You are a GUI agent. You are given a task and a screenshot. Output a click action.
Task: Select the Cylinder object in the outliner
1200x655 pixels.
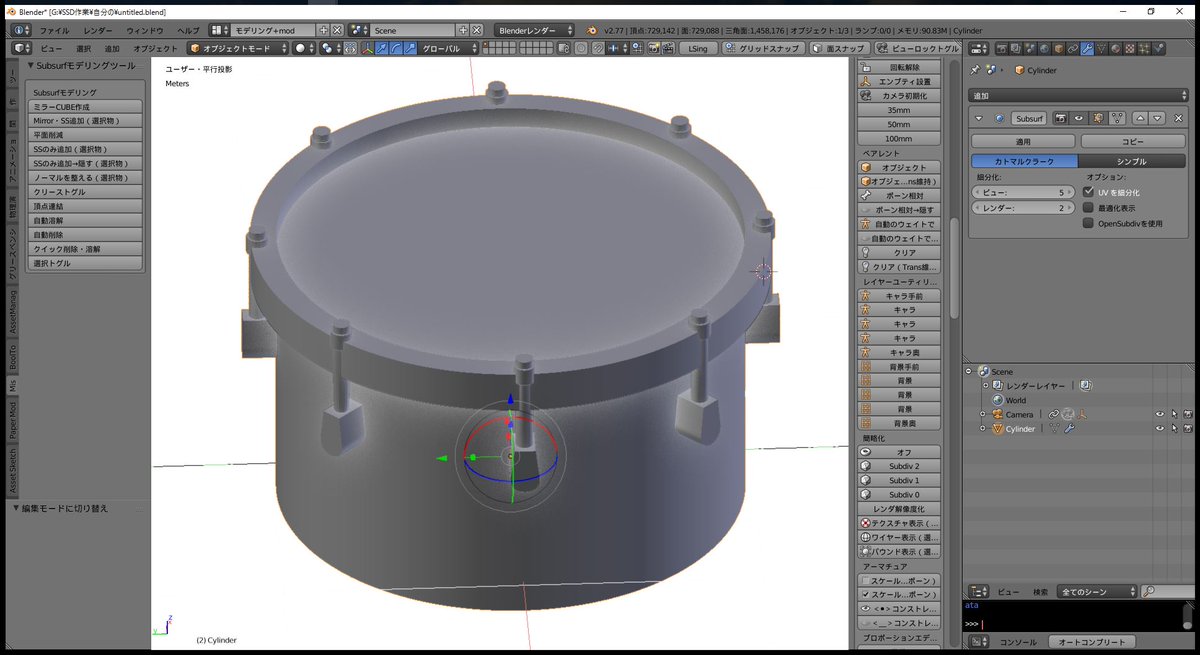1020,429
